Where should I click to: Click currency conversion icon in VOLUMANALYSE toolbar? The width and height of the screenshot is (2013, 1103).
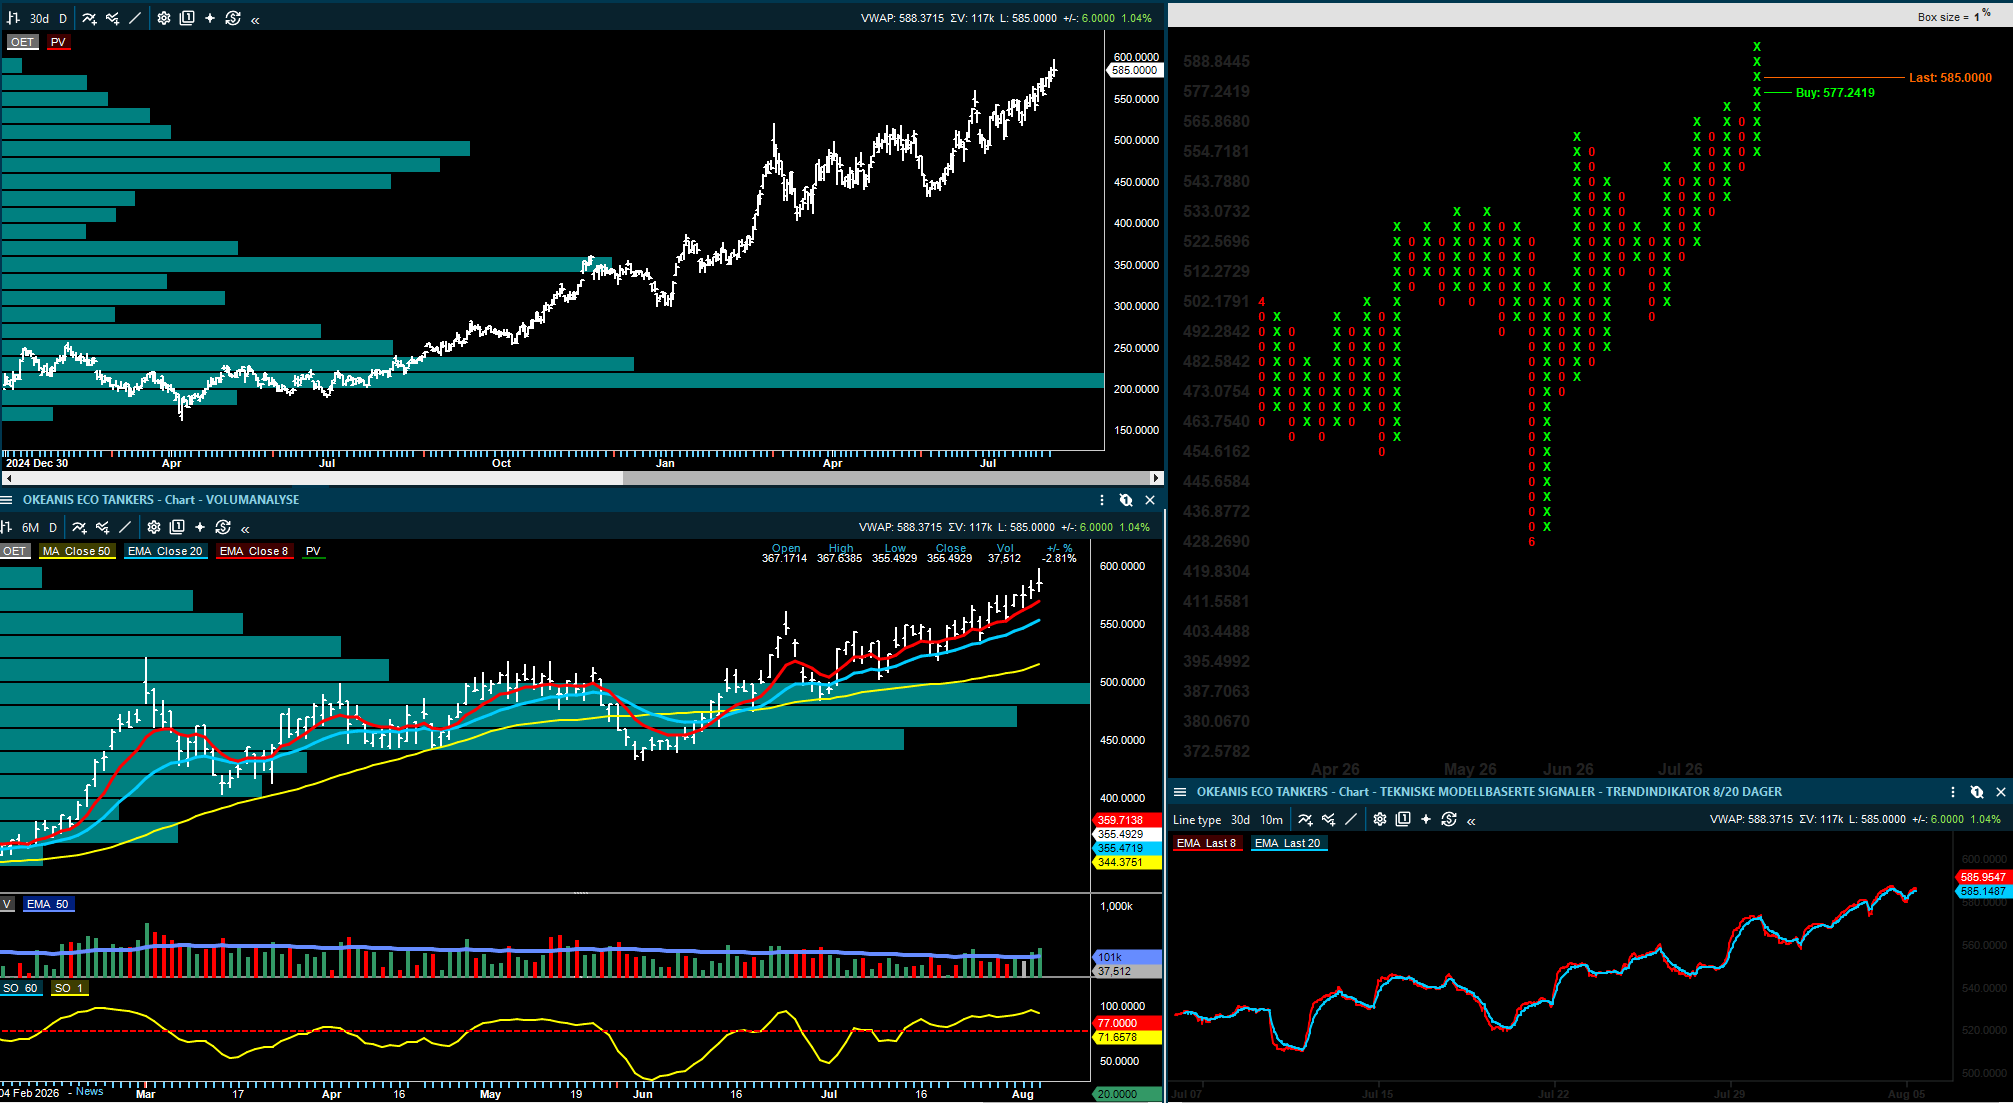[223, 527]
